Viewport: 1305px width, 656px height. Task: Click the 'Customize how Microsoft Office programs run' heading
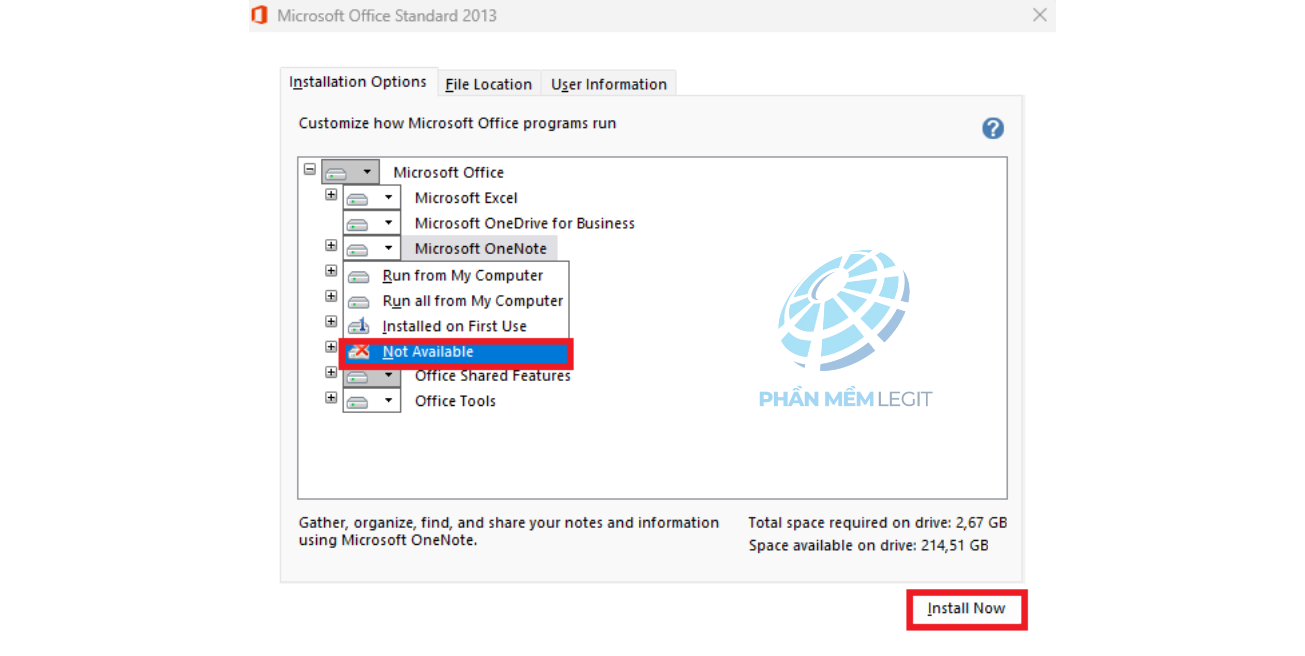point(457,123)
